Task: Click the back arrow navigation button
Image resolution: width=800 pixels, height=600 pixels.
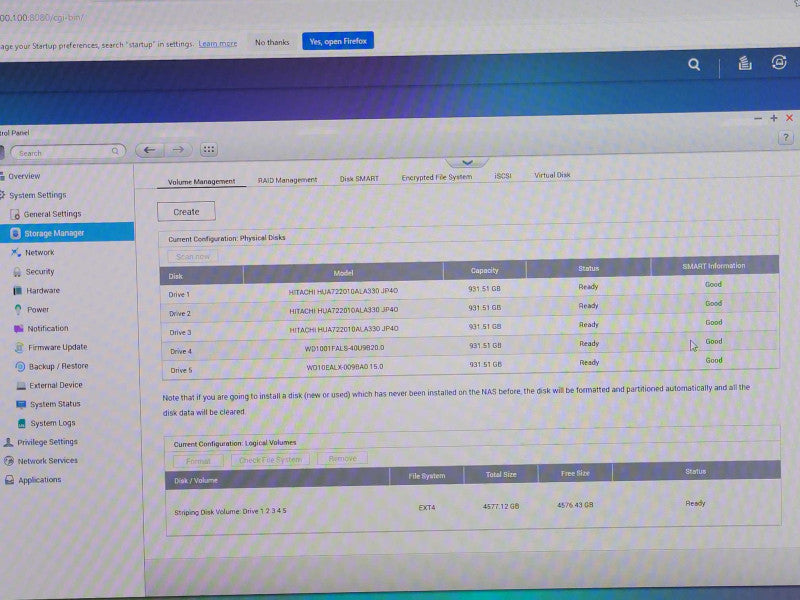Action: pos(149,150)
